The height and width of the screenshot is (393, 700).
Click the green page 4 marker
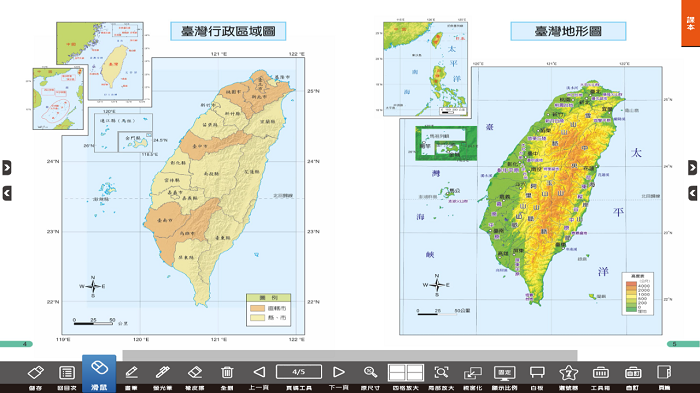[17, 344]
